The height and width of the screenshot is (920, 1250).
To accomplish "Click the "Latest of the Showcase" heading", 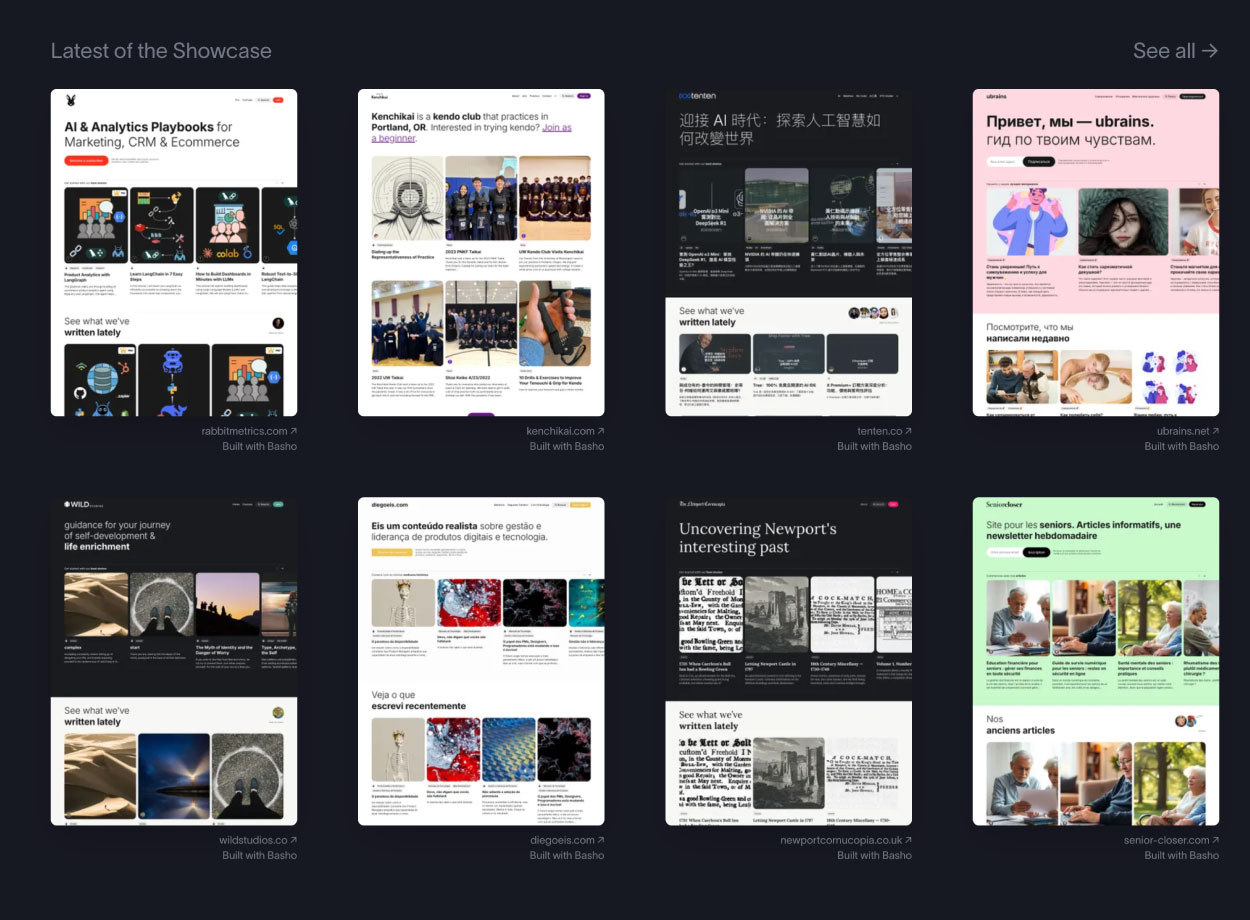I will pos(161,51).
